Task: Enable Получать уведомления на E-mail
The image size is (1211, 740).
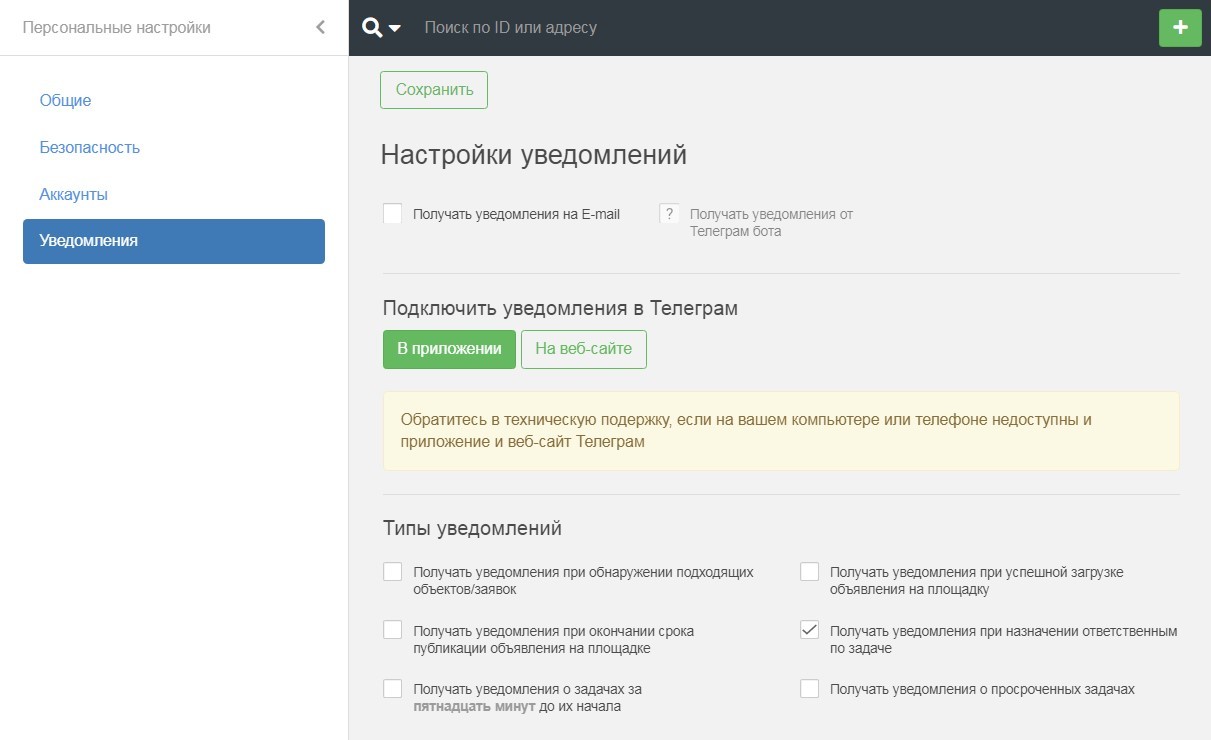Action: click(x=392, y=213)
